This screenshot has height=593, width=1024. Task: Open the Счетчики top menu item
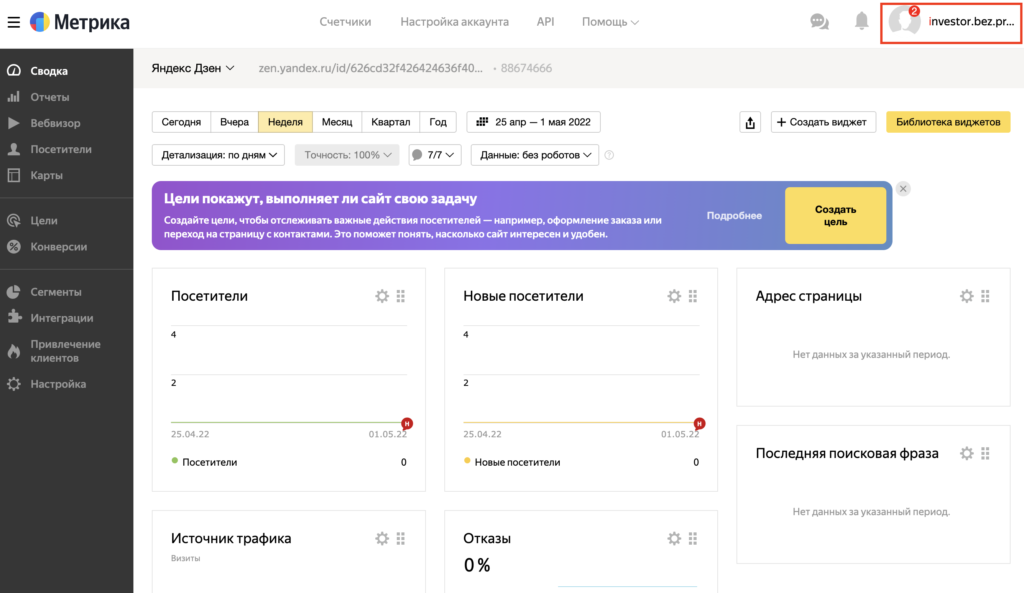[x=345, y=22]
